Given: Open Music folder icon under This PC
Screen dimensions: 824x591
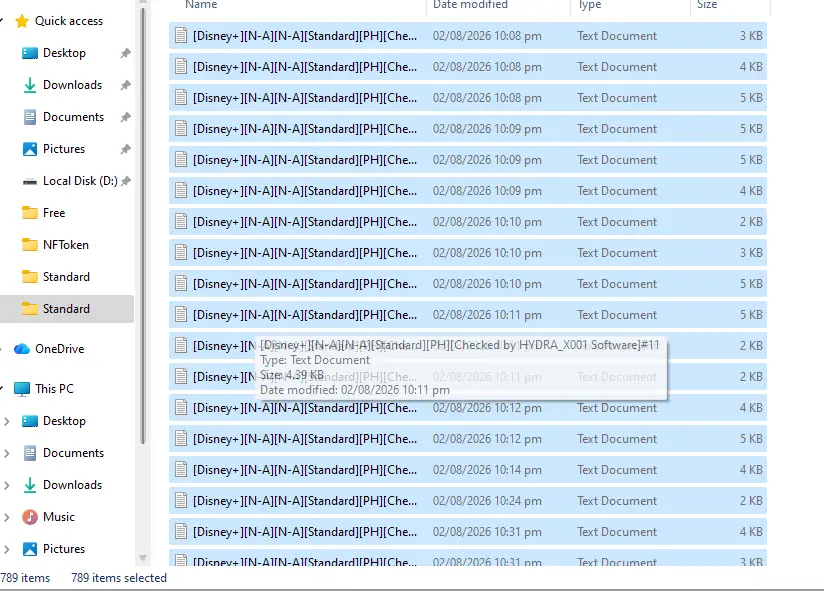Looking at the screenshot, I should 30,517.
